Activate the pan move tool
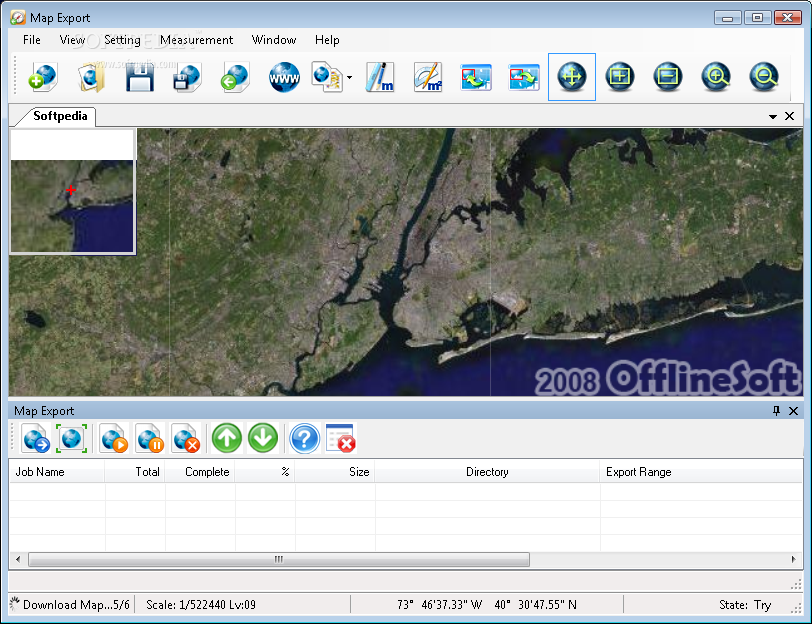Screen dimensions: 812x624 [x=572, y=77]
